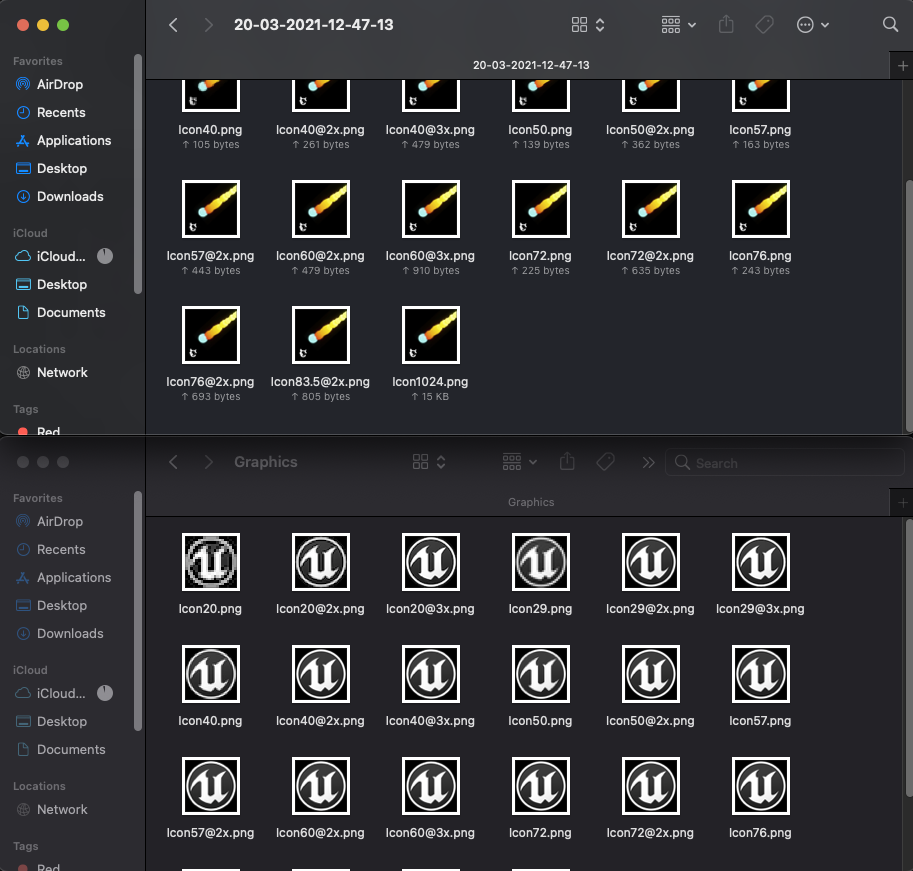Click the Graphics window vertical scrollbar
913x871 pixels.
[x=909, y=658]
